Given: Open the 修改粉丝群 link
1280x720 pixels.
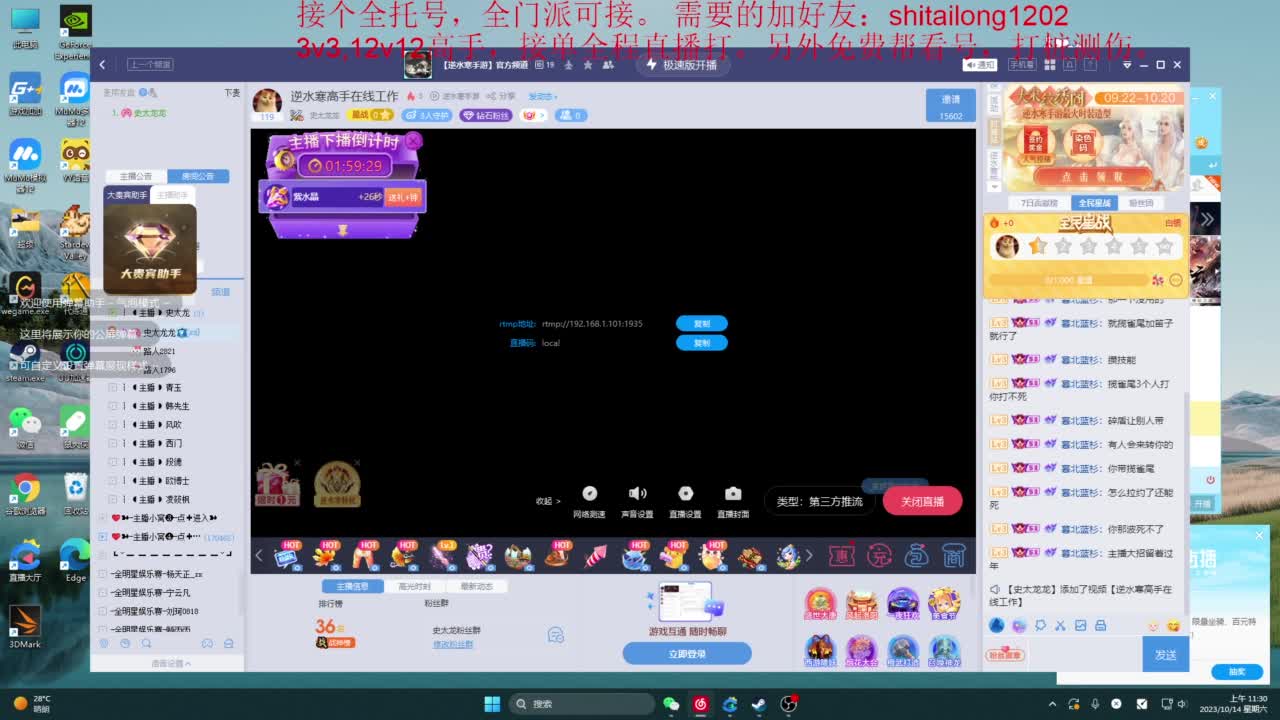Looking at the screenshot, I should (x=453, y=645).
